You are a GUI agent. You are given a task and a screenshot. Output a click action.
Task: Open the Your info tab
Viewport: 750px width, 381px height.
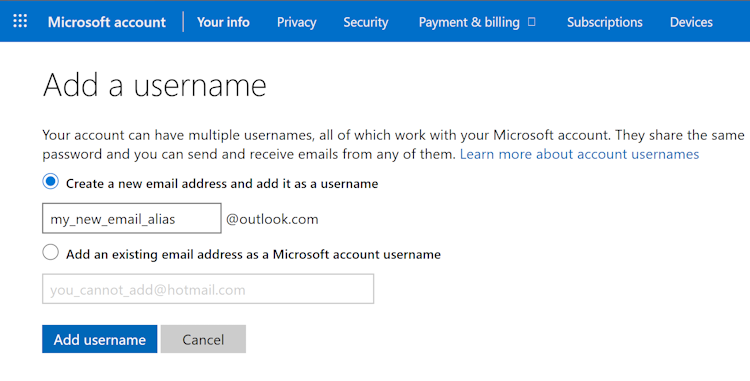[x=223, y=22]
